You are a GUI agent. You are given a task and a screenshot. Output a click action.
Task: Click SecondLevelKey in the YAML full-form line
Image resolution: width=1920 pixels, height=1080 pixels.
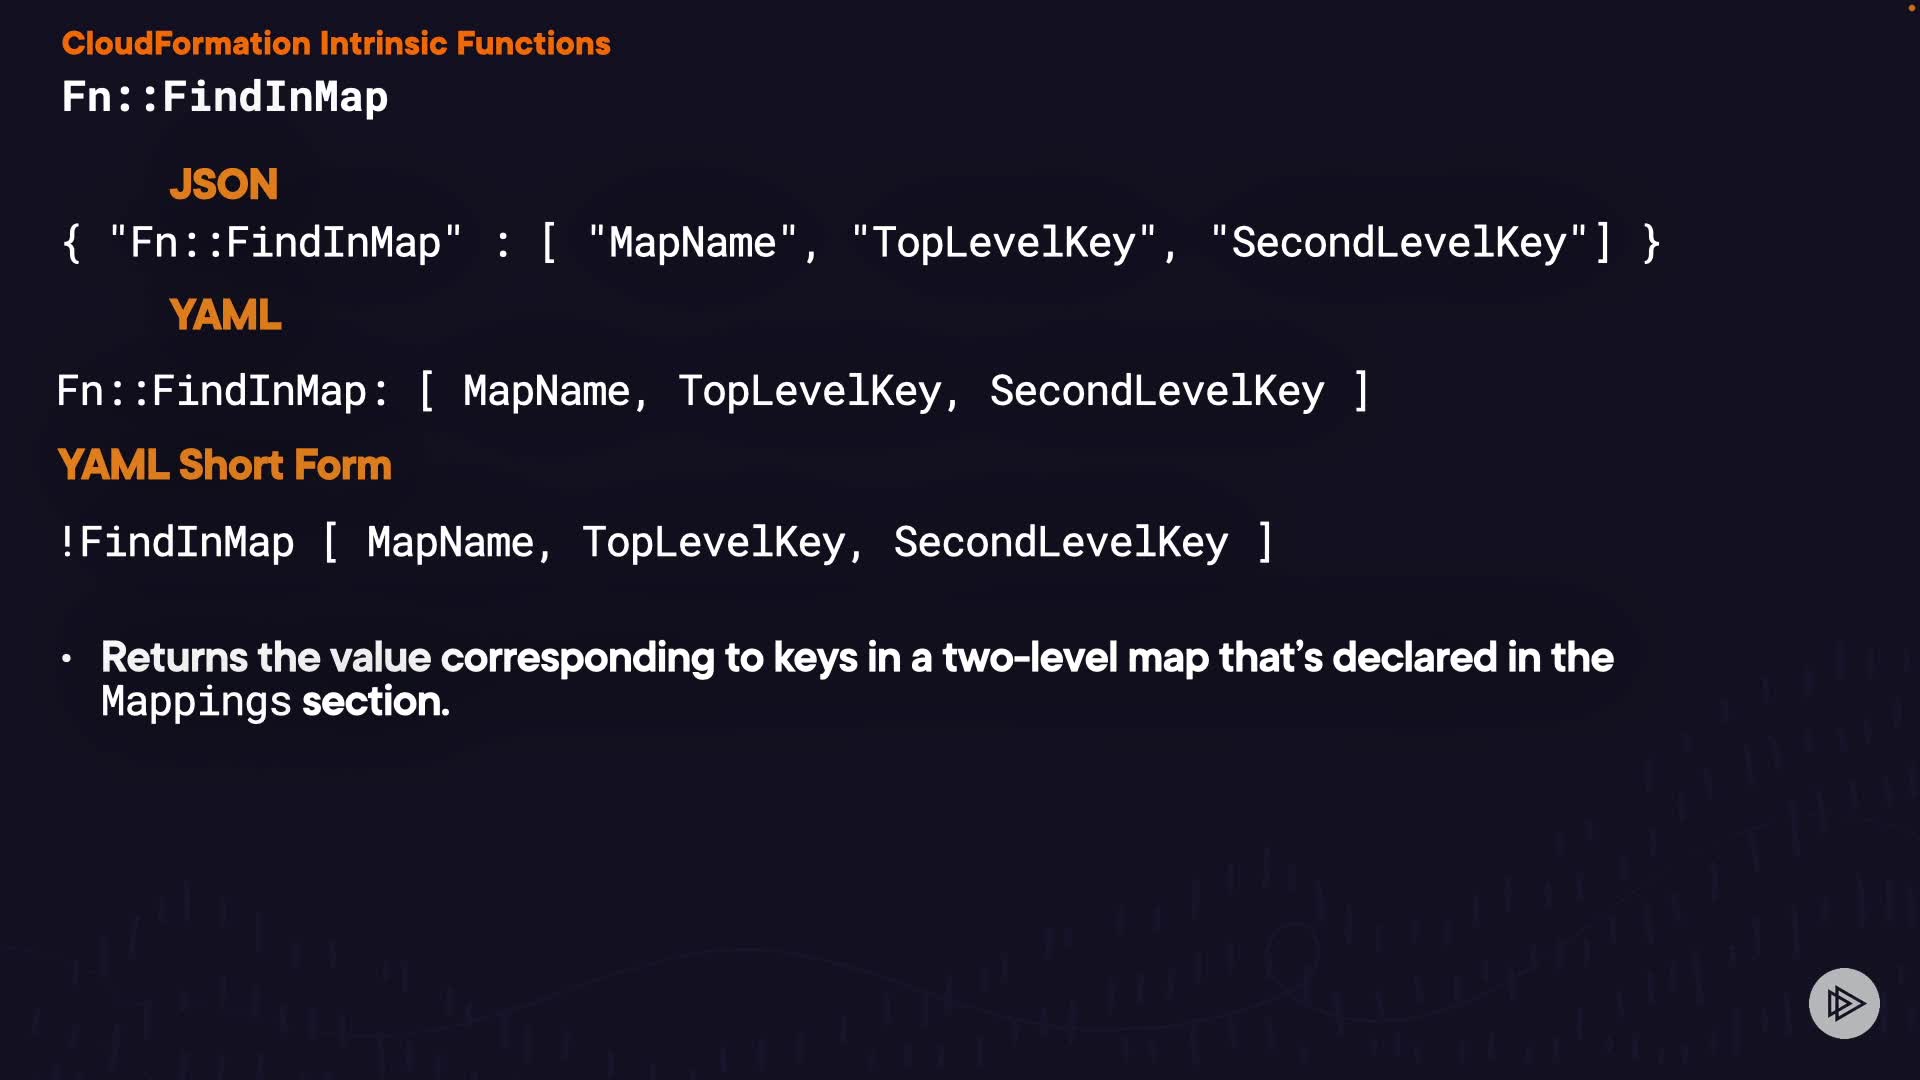[x=1157, y=391]
